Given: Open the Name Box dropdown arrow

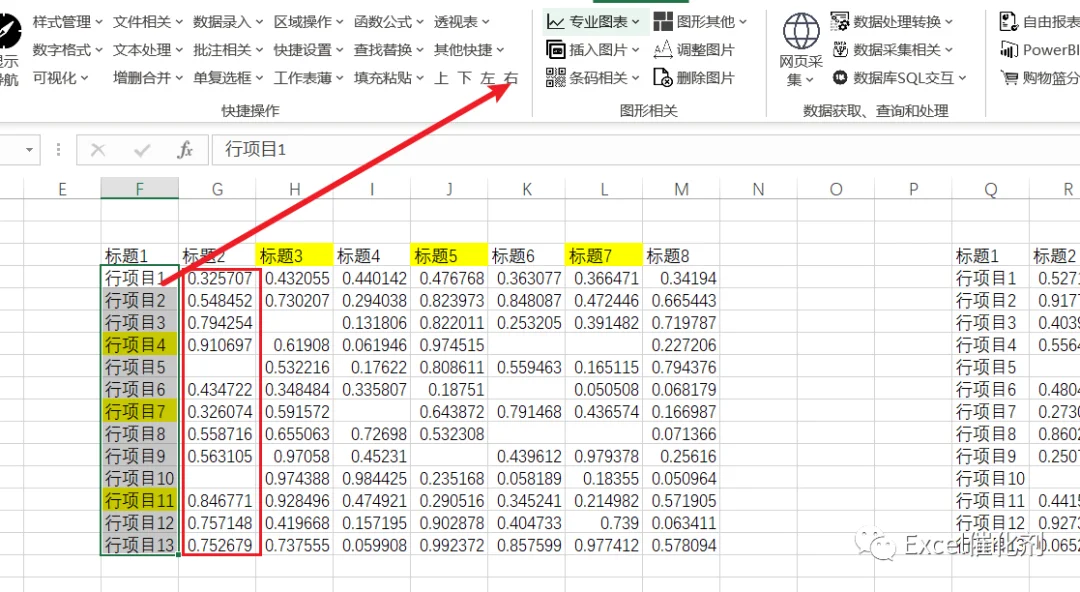Looking at the screenshot, I should (29, 150).
